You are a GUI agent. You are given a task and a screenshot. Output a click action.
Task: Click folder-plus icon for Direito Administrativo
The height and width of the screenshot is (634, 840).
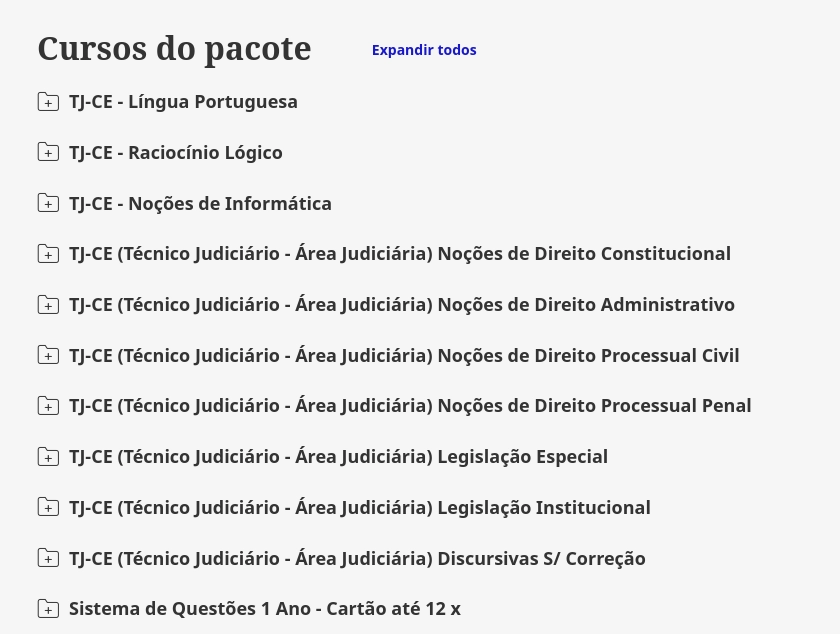[48, 305]
